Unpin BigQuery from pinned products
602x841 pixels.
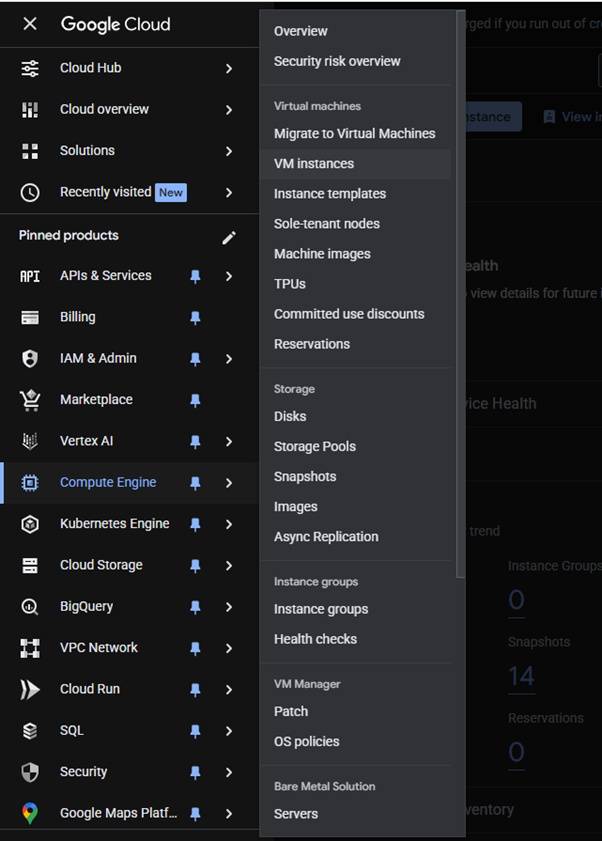coord(195,607)
